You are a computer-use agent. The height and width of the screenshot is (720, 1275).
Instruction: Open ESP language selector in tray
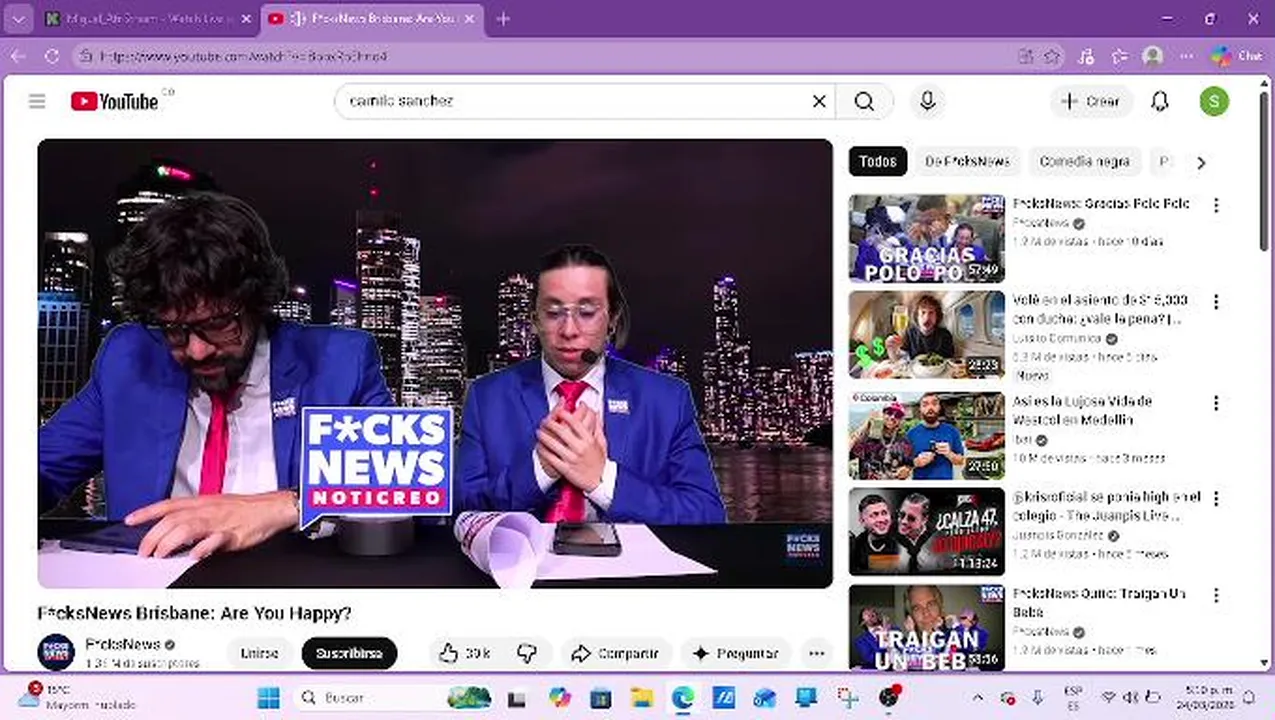tap(1073, 697)
